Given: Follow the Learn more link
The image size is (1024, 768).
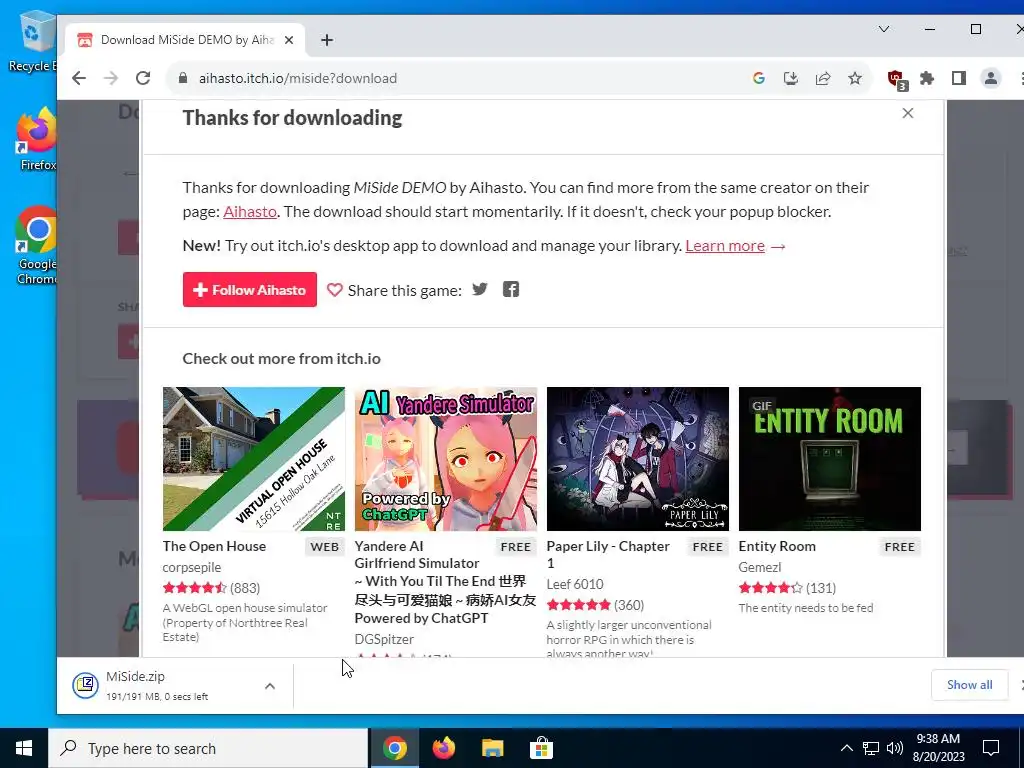Looking at the screenshot, I should [x=725, y=246].
